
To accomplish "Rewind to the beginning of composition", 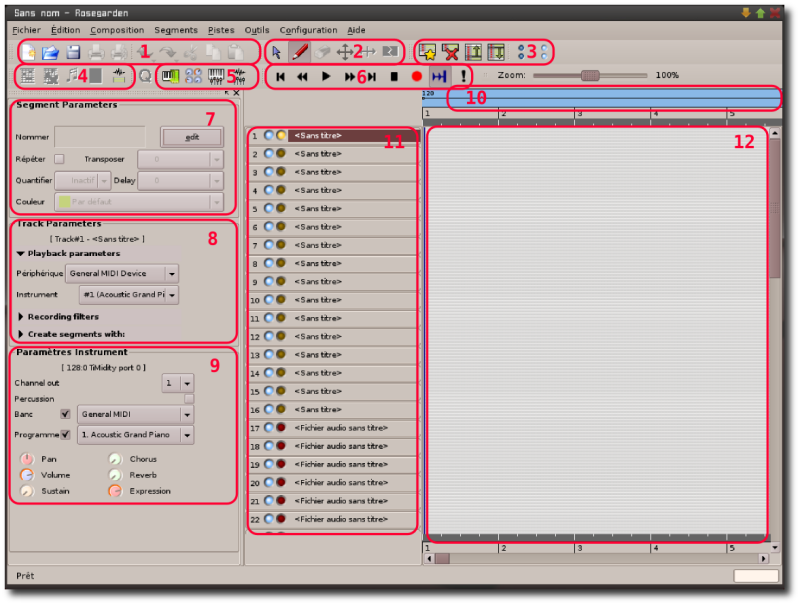I will click(x=280, y=77).
